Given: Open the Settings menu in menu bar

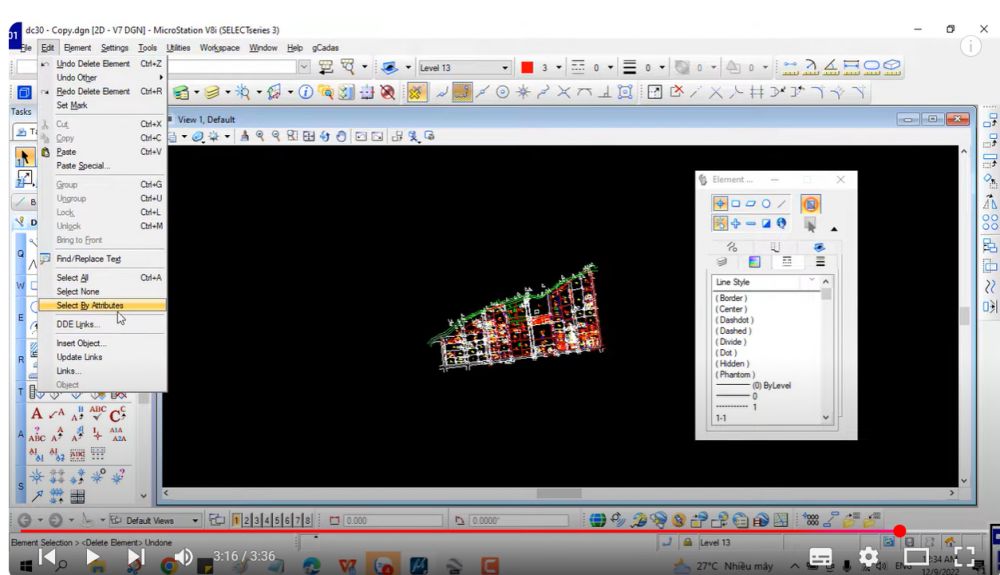Looking at the screenshot, I should 114,47.
